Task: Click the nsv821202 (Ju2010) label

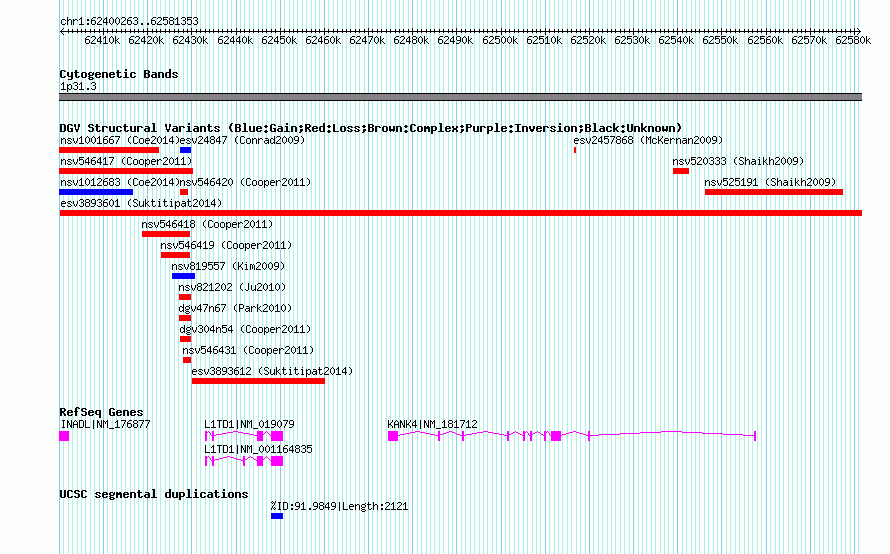Action: click(x=232, y=287)
